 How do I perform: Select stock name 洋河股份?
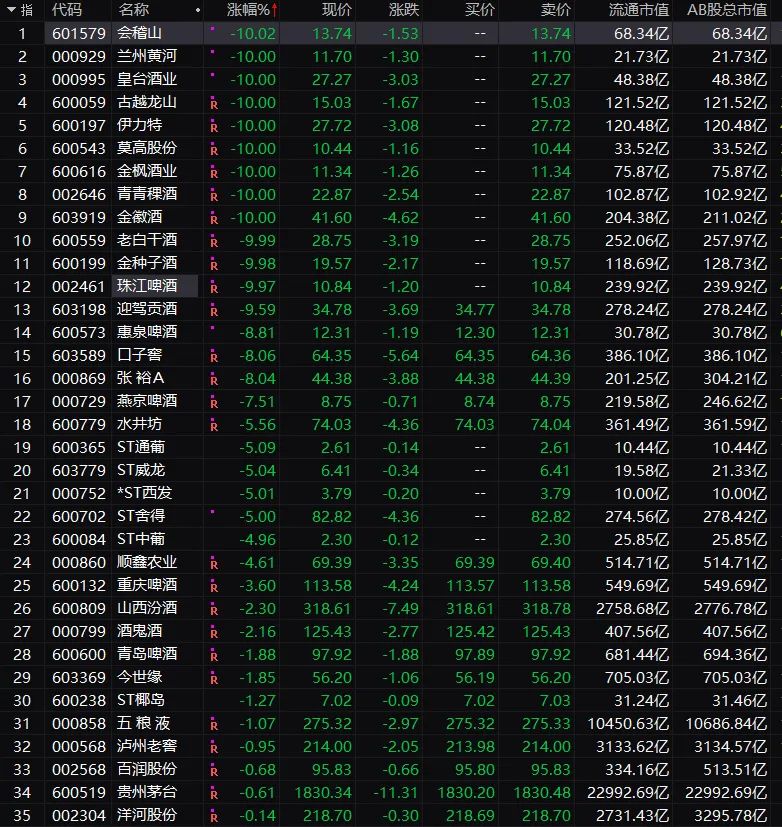click(147, 815)
